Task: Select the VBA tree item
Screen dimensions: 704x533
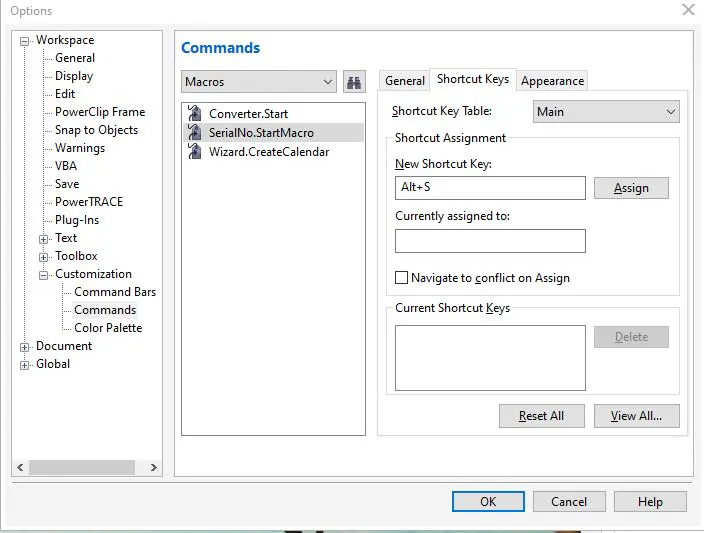Action: [66, 166]
